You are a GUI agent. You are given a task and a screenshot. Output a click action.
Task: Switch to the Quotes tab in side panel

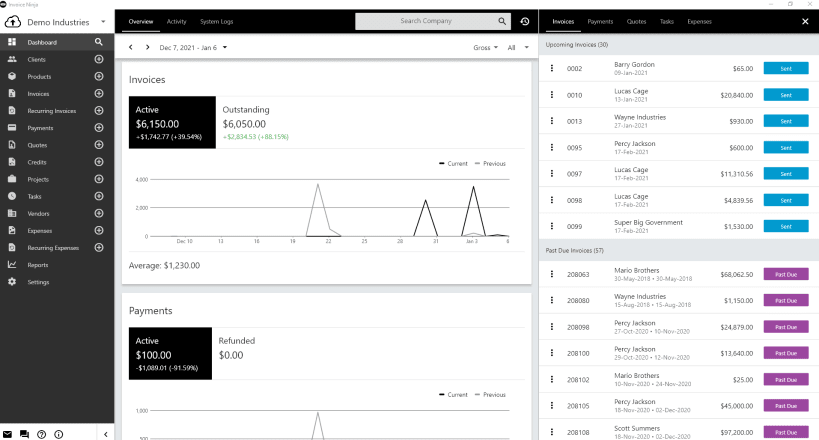(x=636, y=21)
